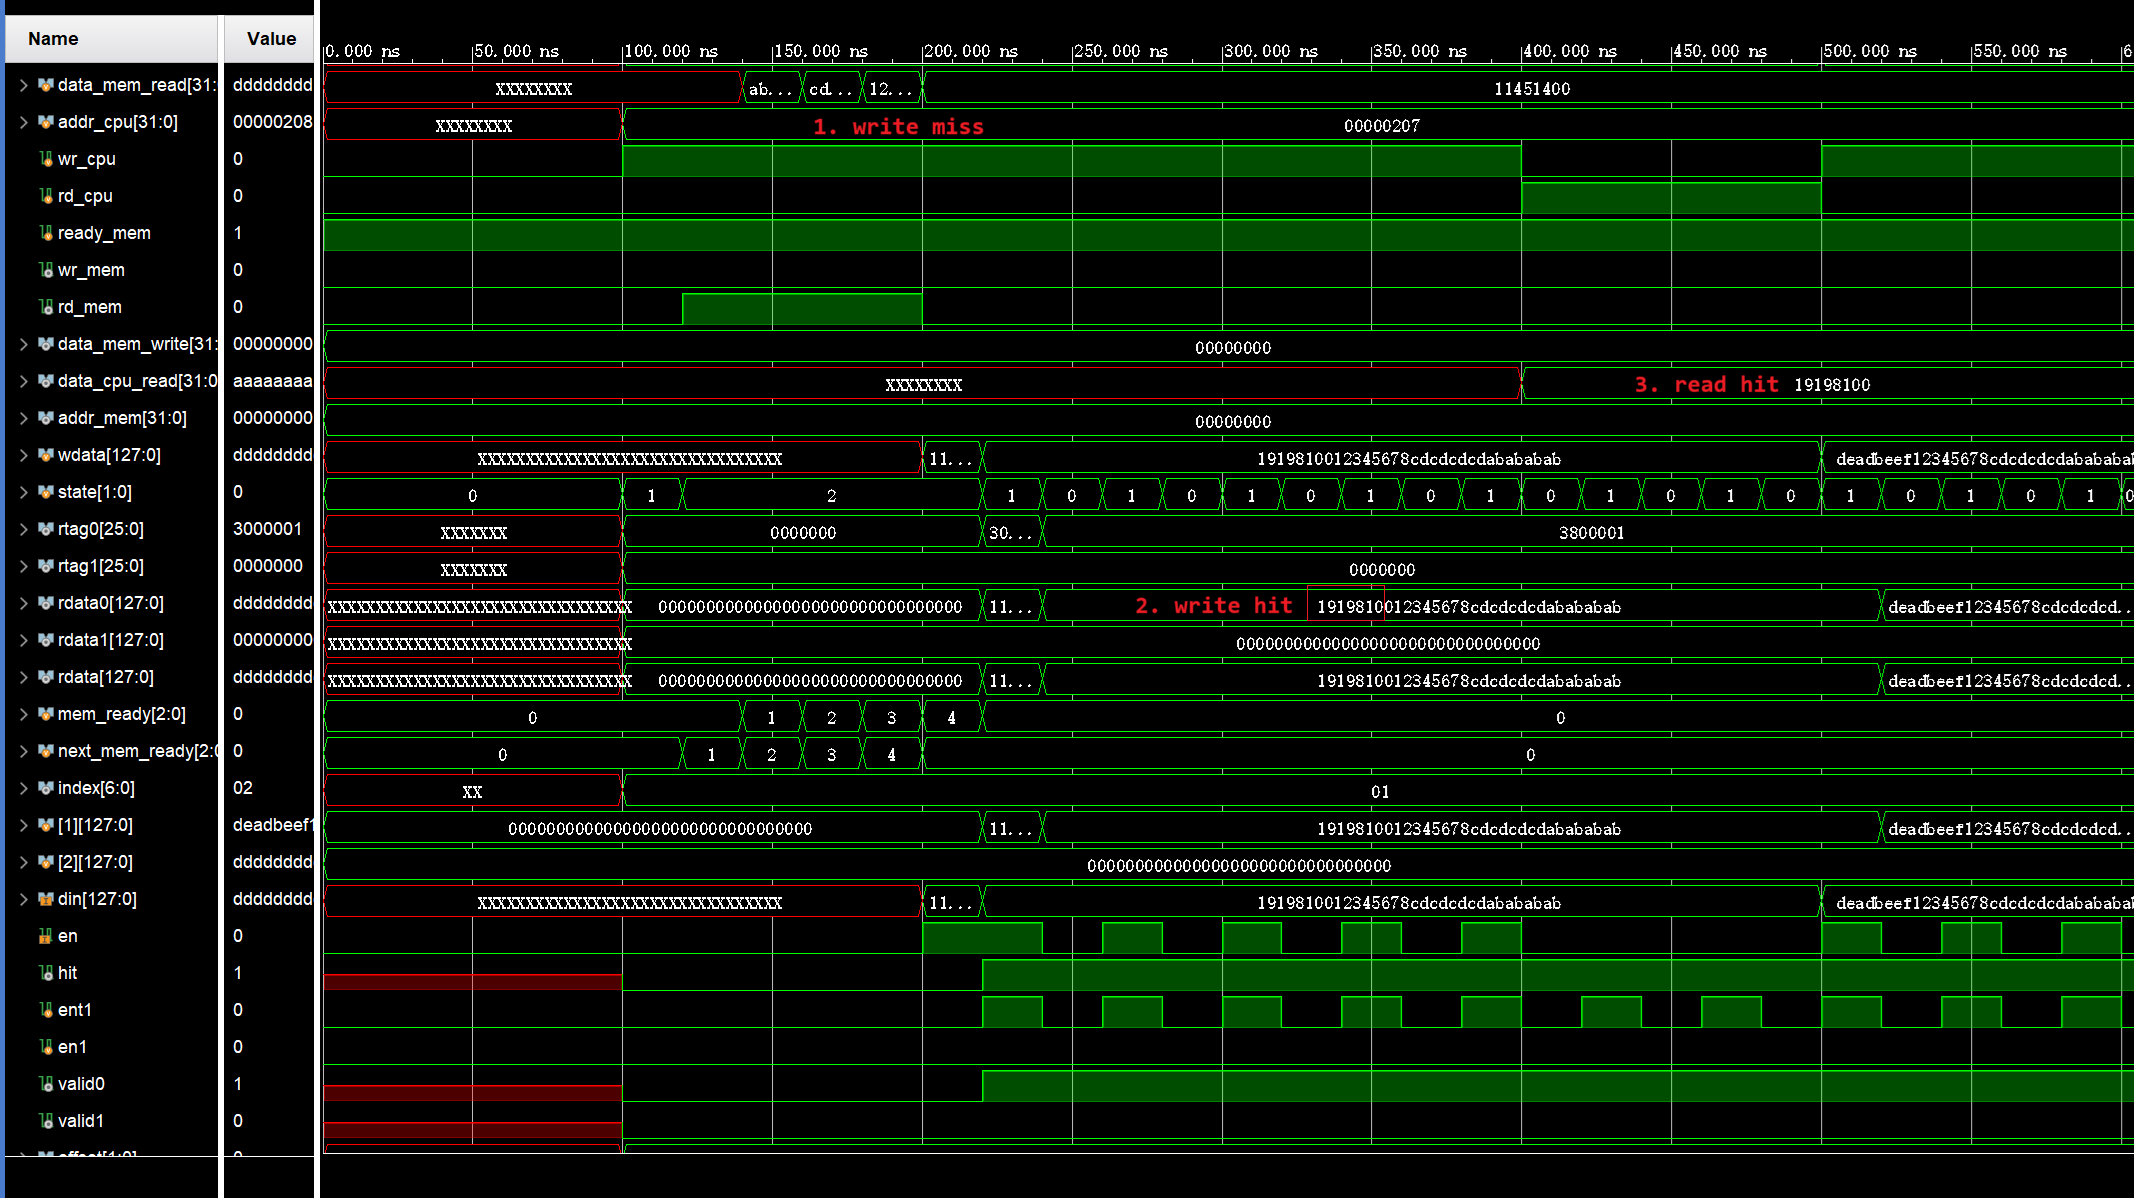This screenshot has height=1198, width=2134.
Task: Click the Value column header
Action: pyautogui.click(x=271, y=39)
